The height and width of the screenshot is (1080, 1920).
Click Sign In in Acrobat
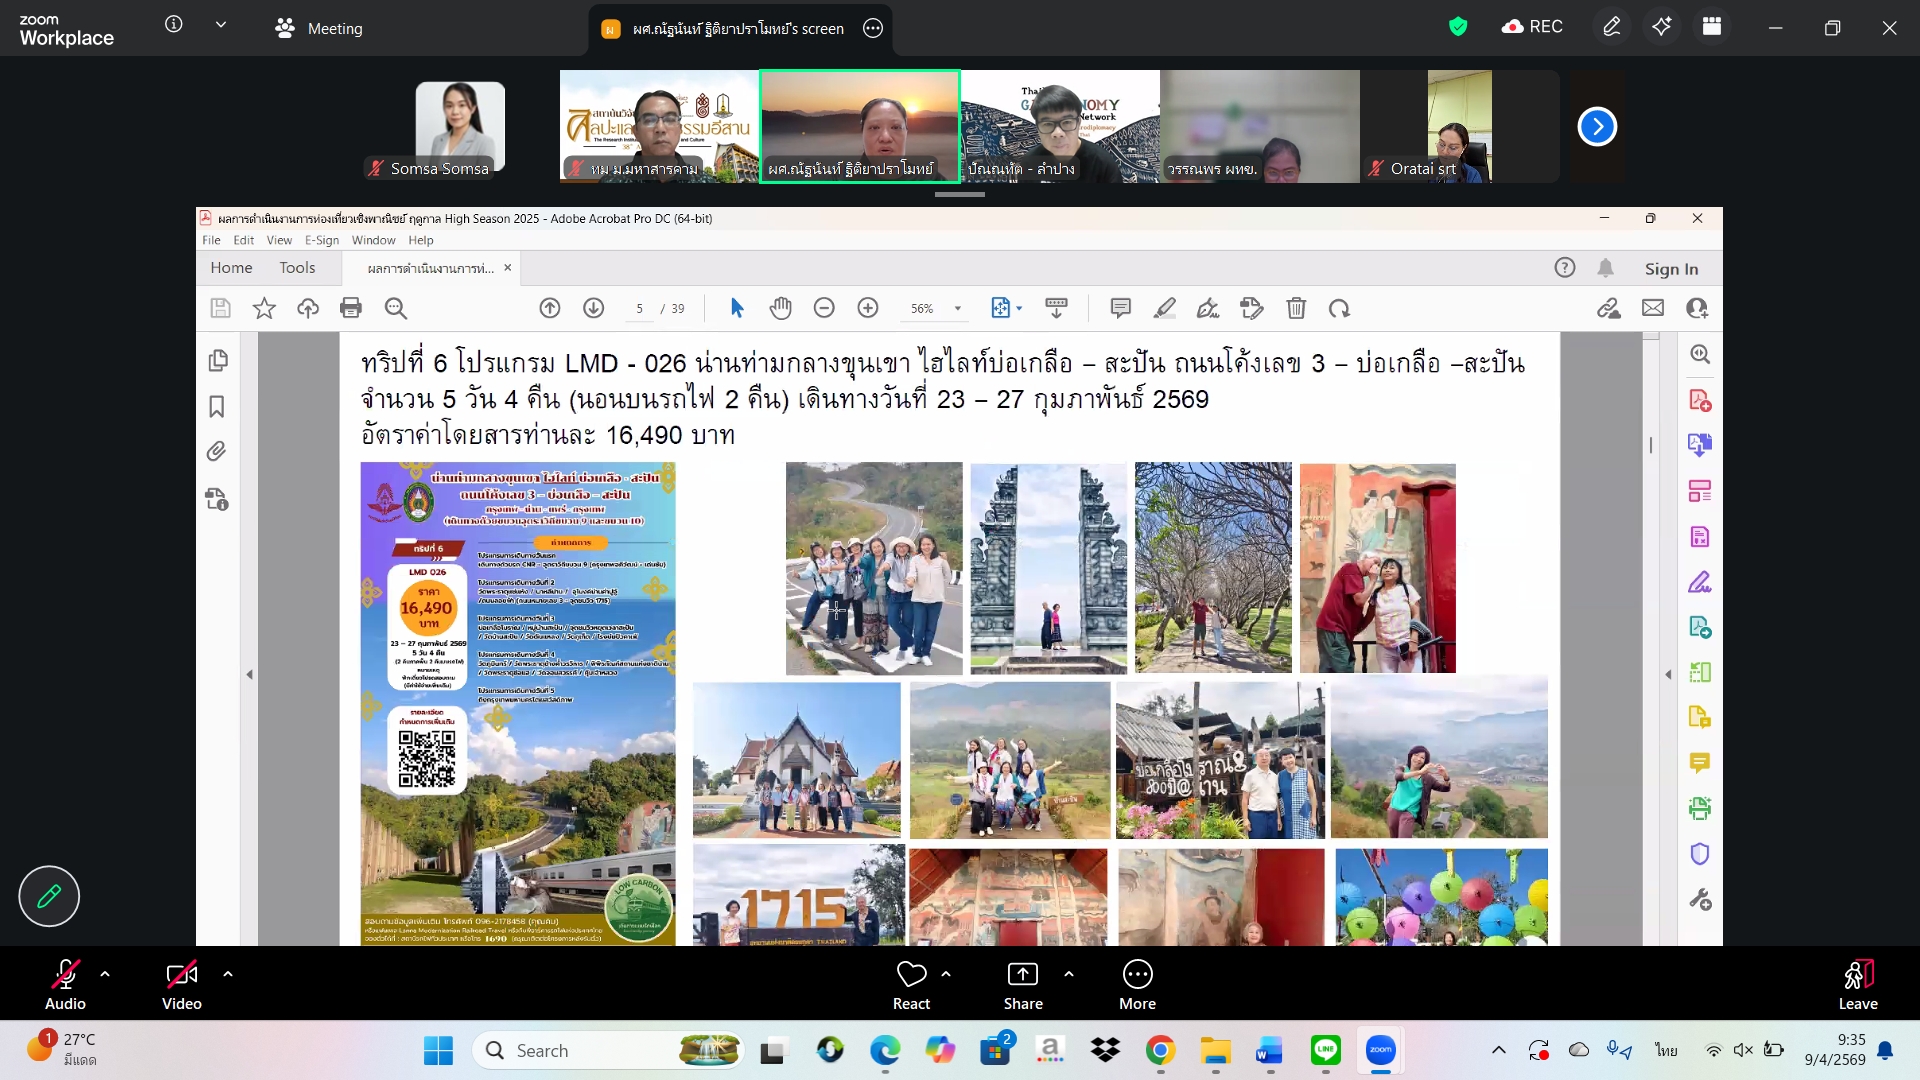point(1671,268)
